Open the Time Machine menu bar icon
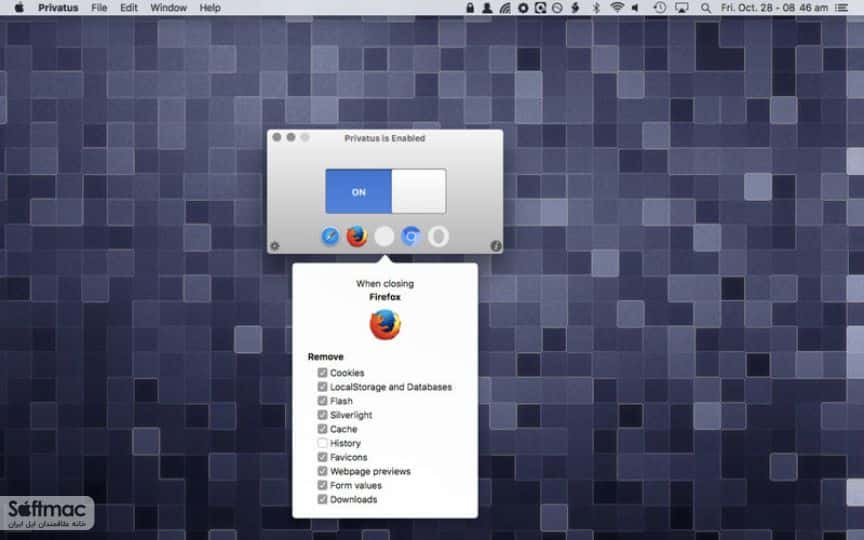The width and height of the screenshot is (864, 540). pyautogui.click(x=660, y=8)
